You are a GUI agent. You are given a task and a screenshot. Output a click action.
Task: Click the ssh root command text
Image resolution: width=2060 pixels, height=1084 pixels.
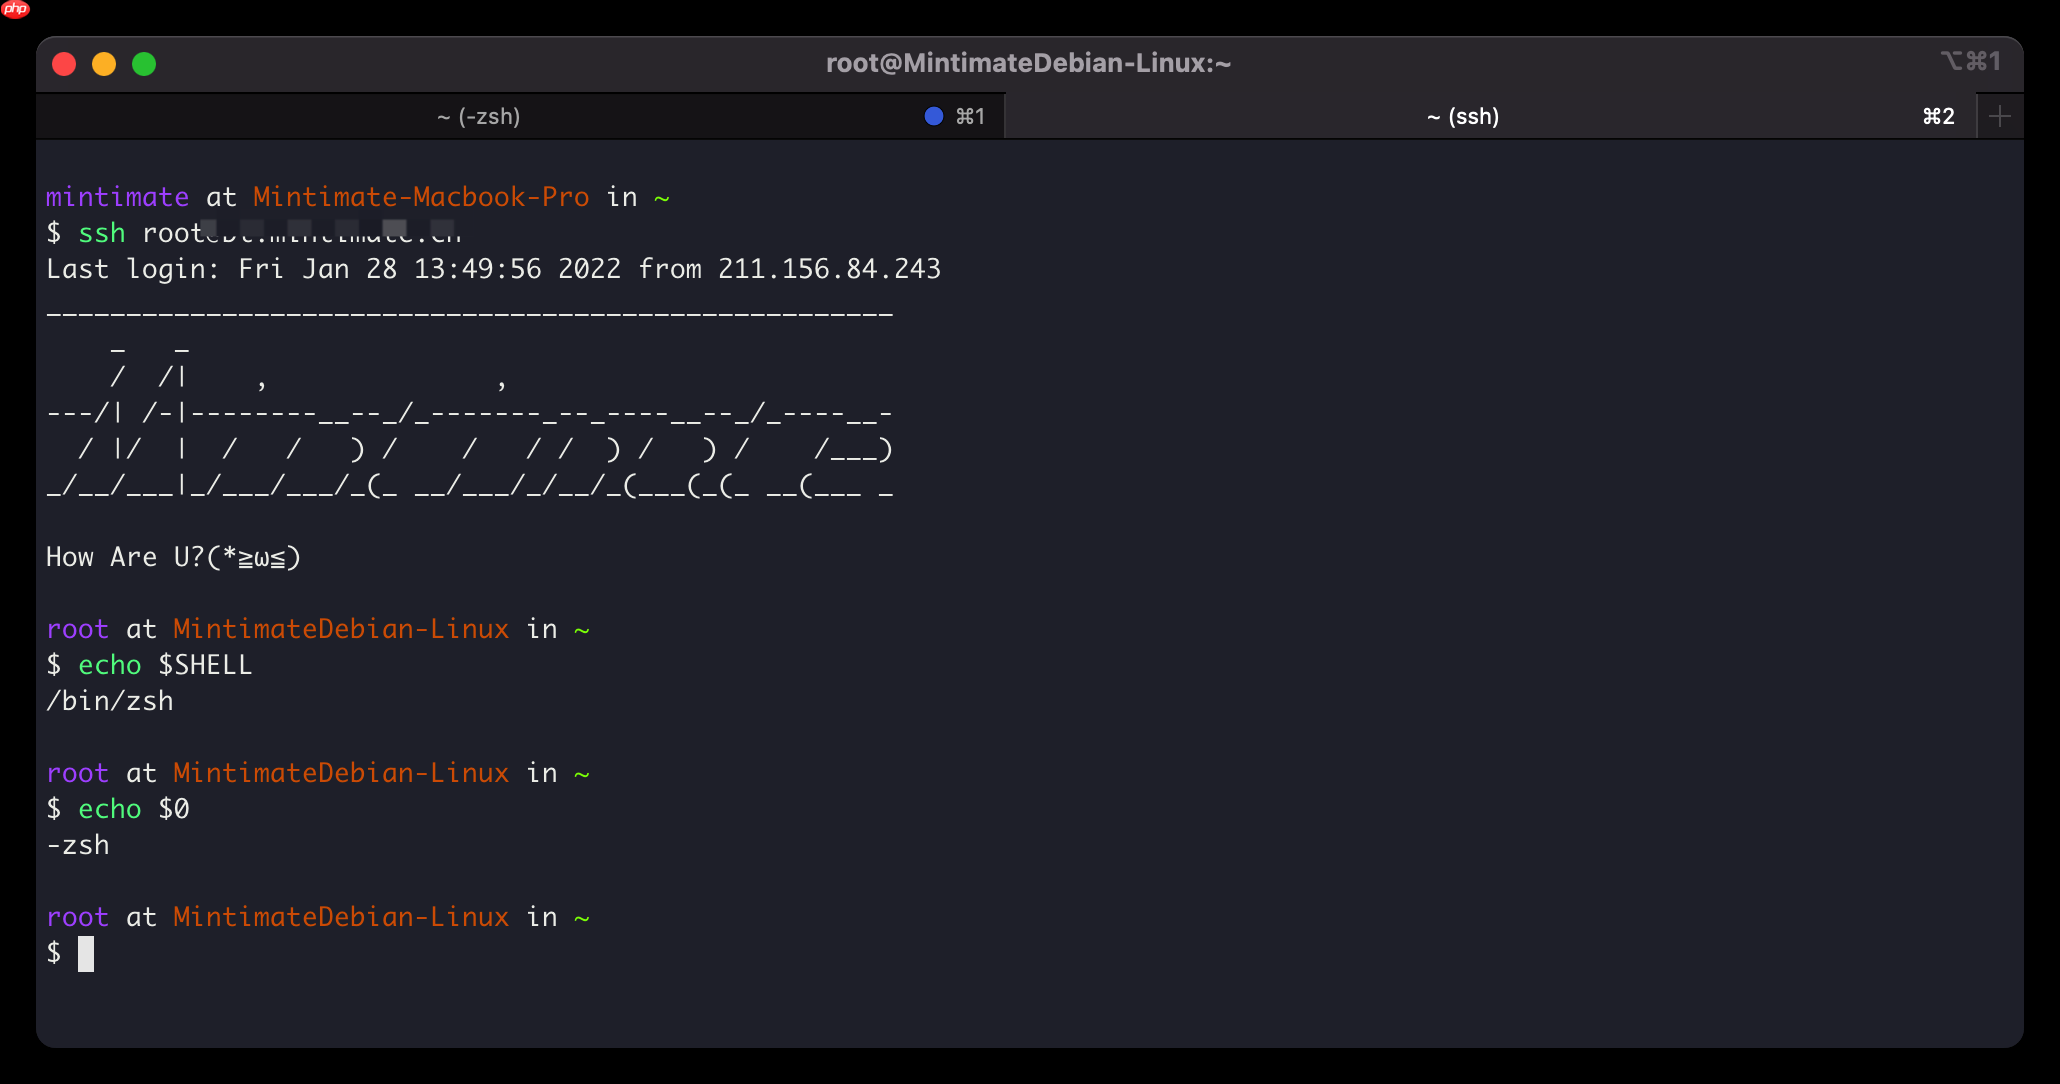255,233
